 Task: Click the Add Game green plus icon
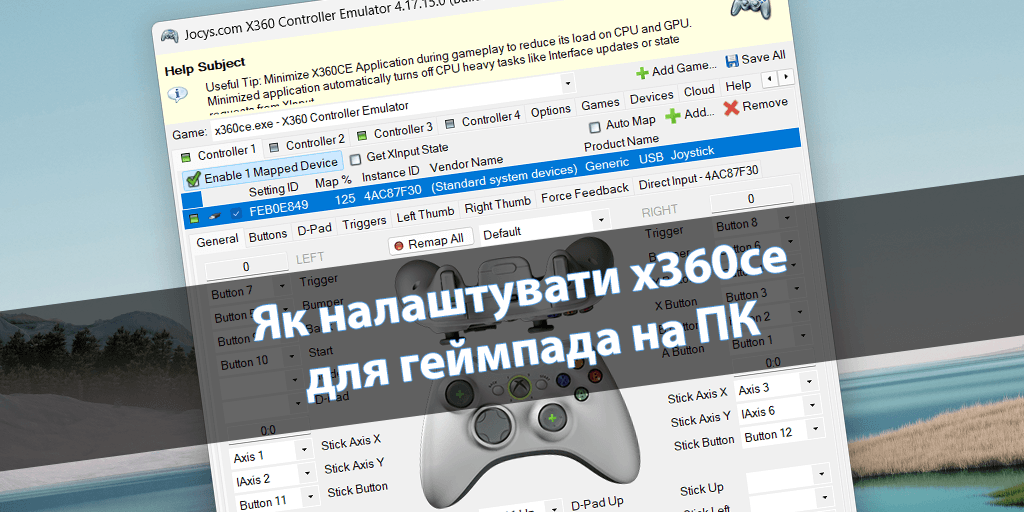[x=642, y=72]
